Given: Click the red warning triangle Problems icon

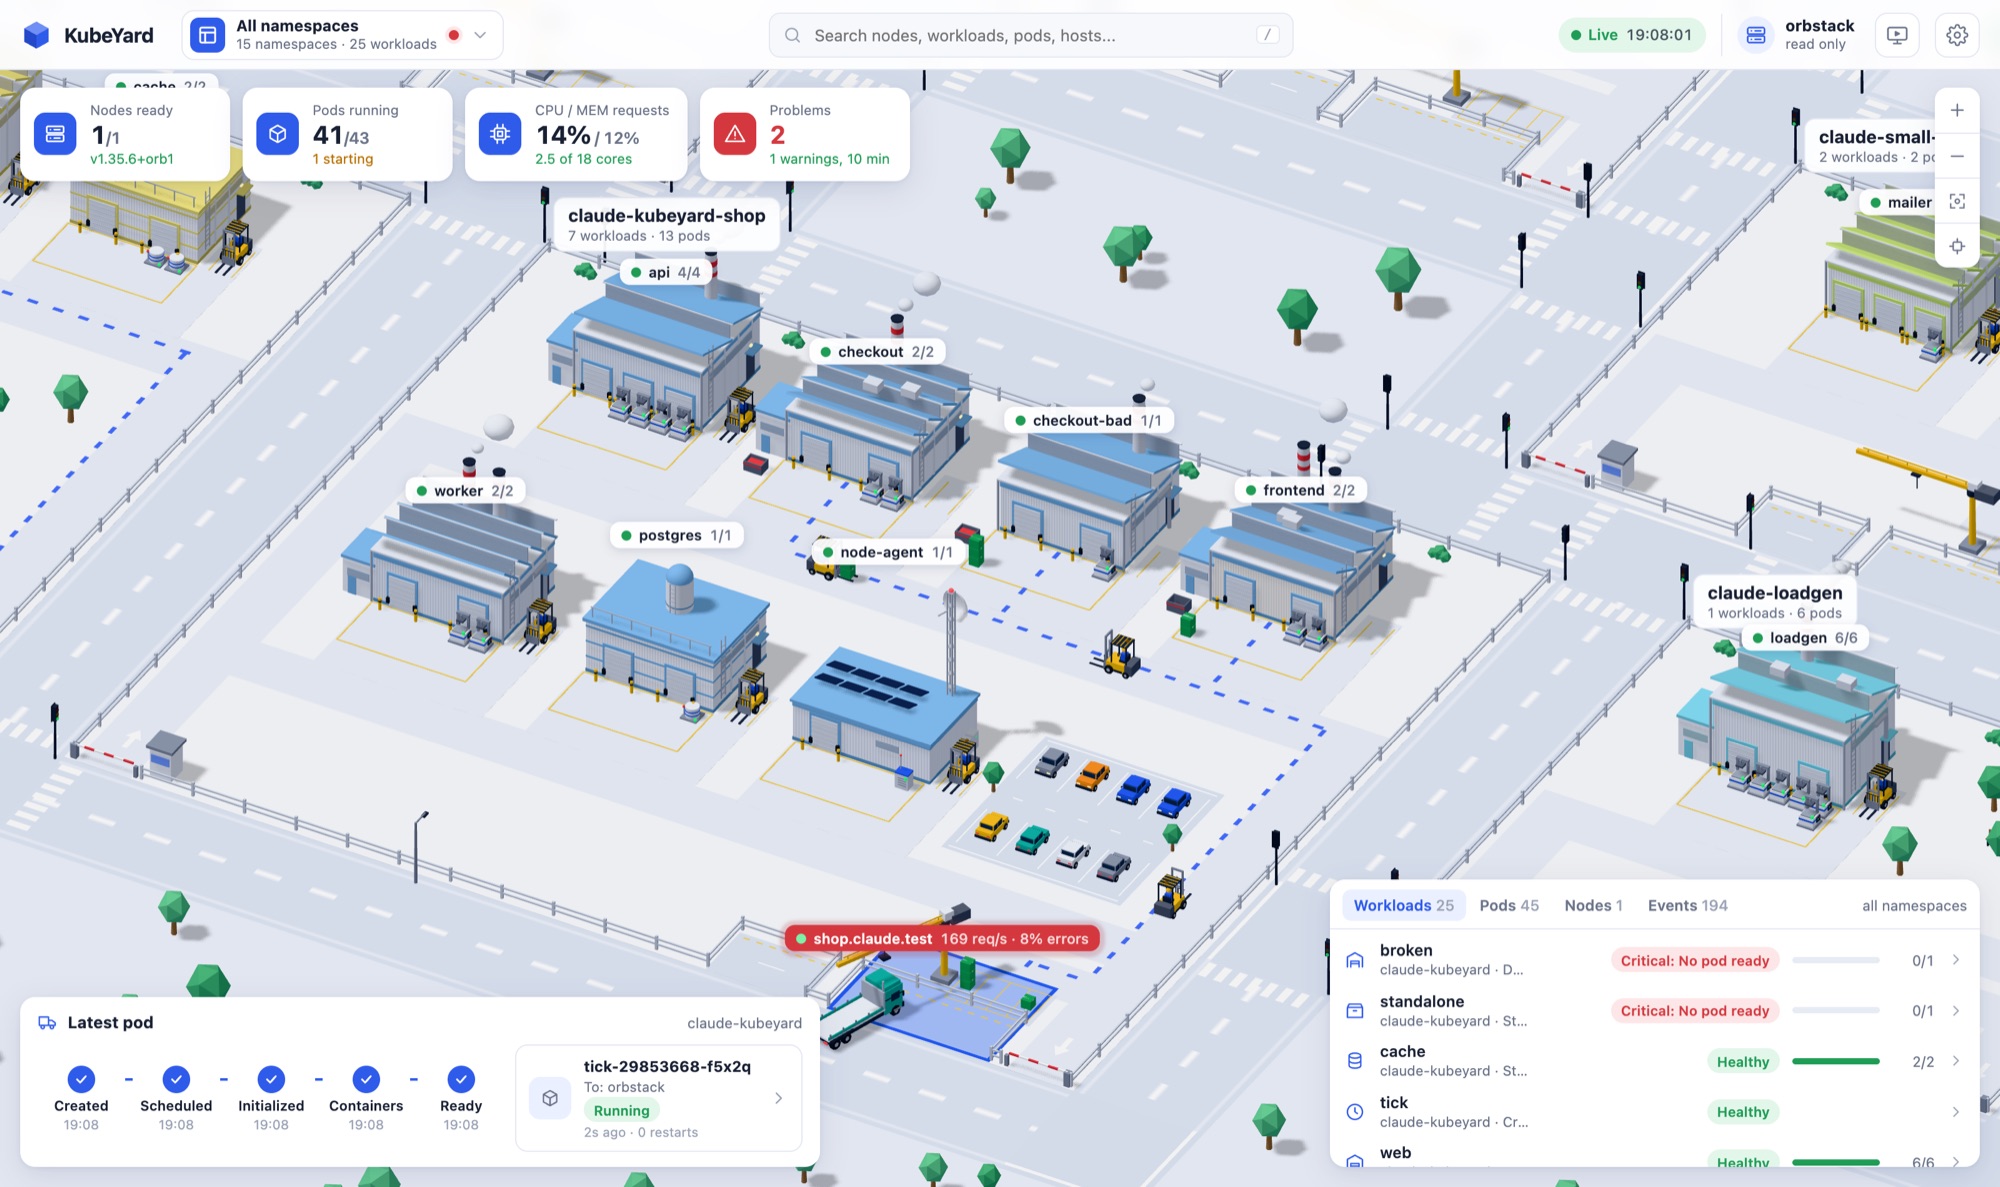Looking at the screenshot, I should [x=735, y=134].
